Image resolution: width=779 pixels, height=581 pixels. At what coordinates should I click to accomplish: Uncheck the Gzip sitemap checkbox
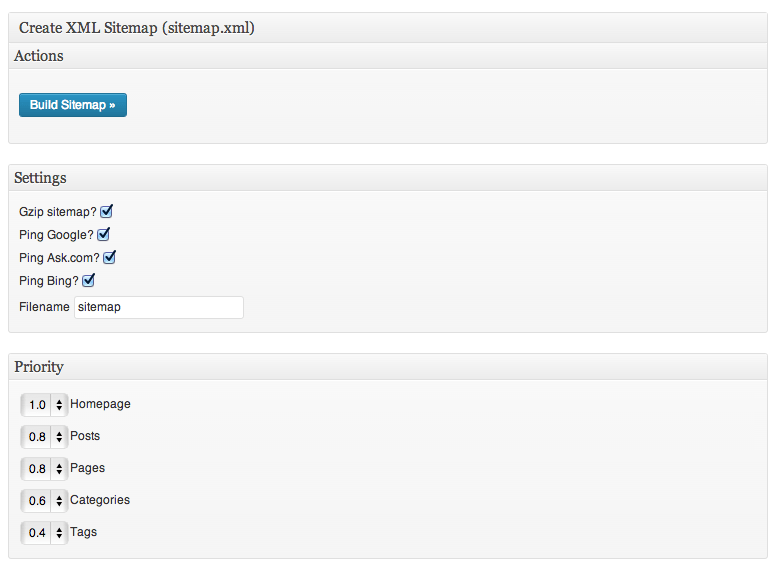pyautogui.click(x=106, y=212)
